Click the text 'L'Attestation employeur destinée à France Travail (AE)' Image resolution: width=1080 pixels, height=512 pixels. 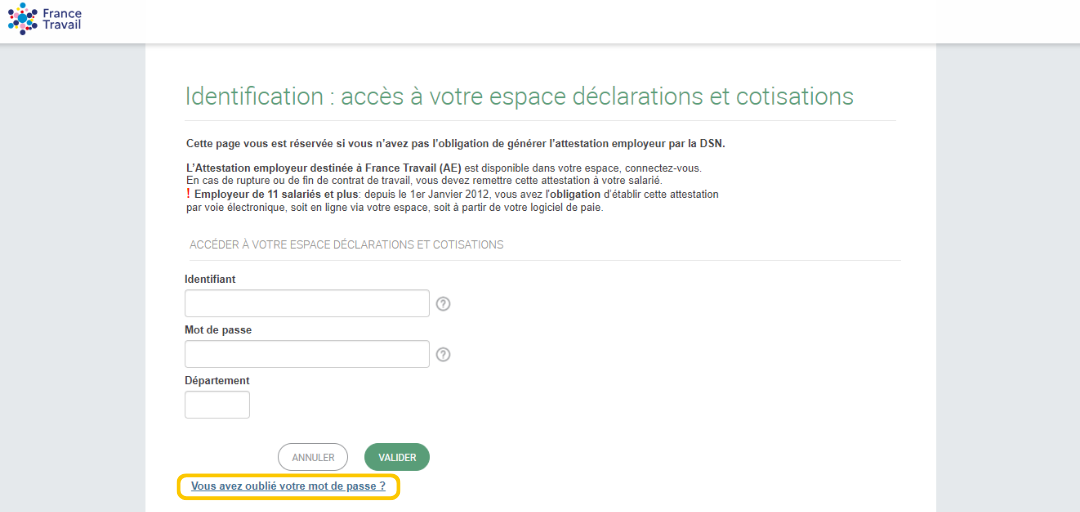tap(324, 169)
